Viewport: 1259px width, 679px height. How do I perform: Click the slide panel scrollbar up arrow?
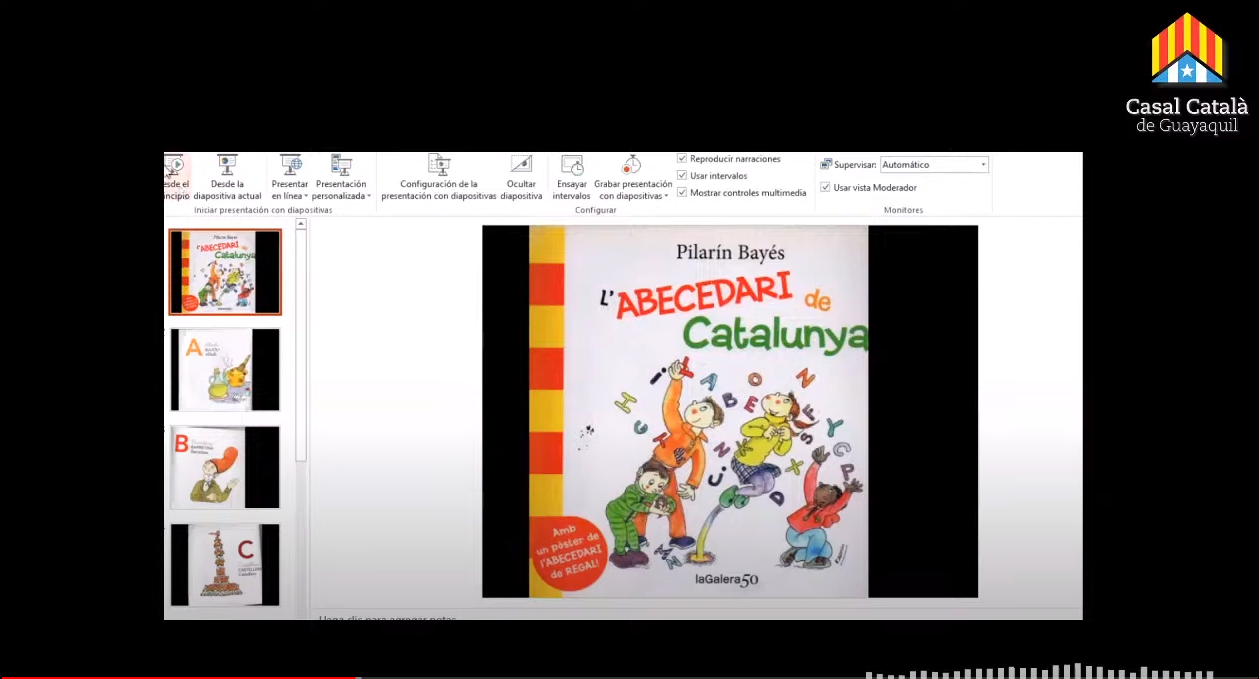[301, 225]
